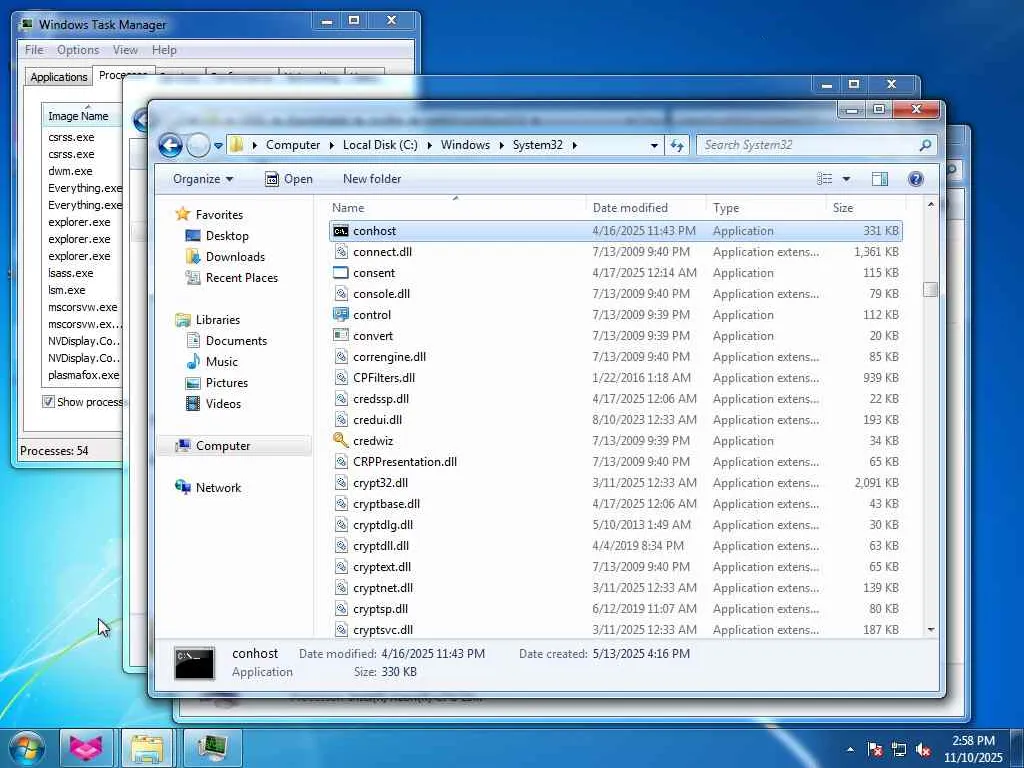
Task: Open Task Manager Help menu
Action: pyautogui.click(x=164, y=50)
